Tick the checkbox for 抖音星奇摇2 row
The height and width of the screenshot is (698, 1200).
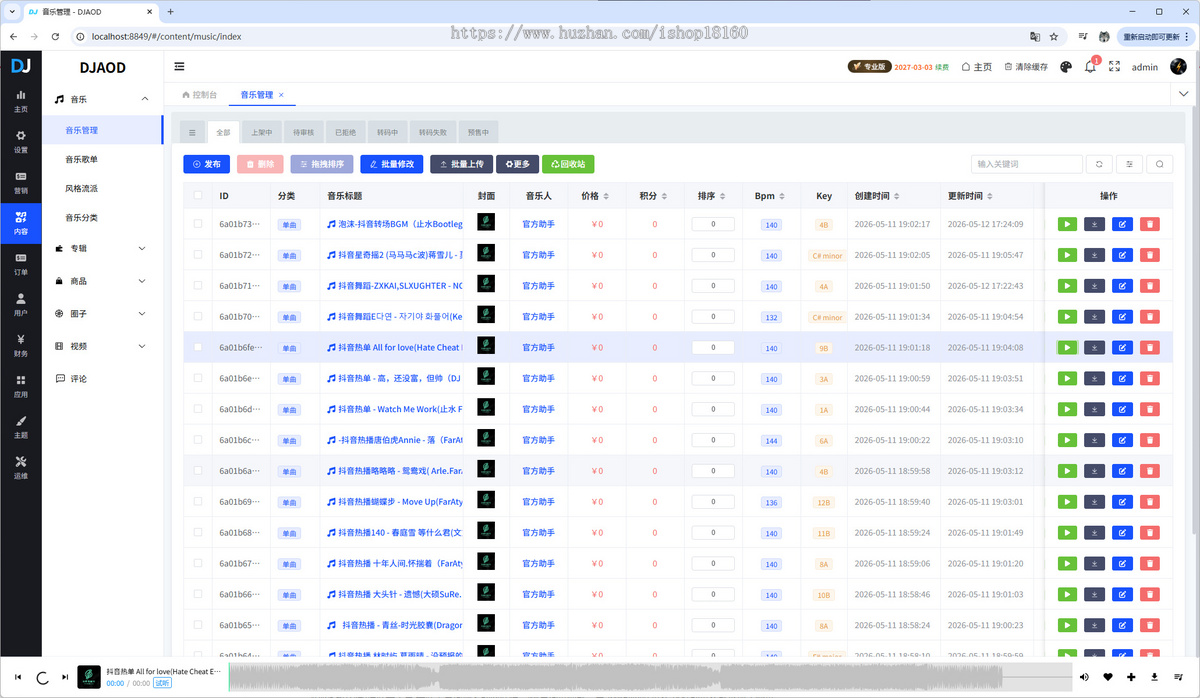[x=198, y=255]
